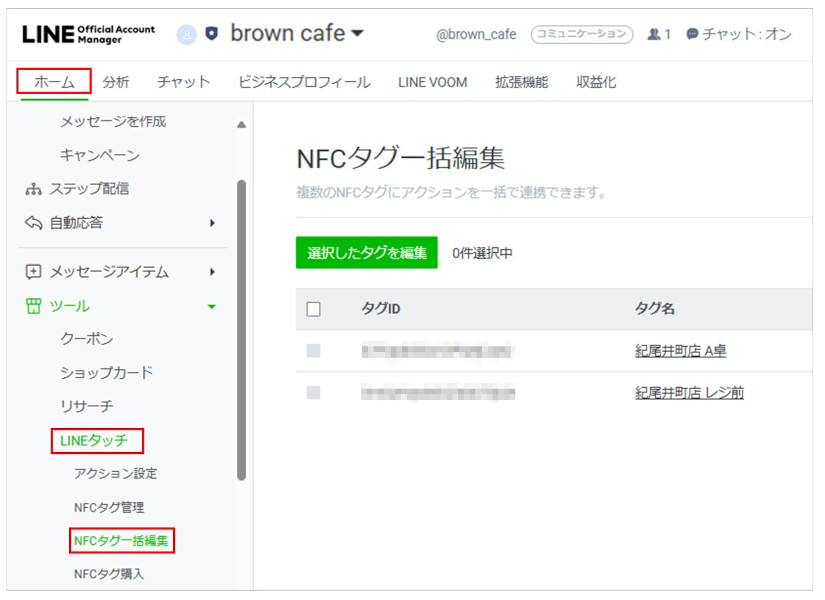
Task: Open Step delivery via its hierarchy icon
Action: pyautogui.click(x=34, y=189)
